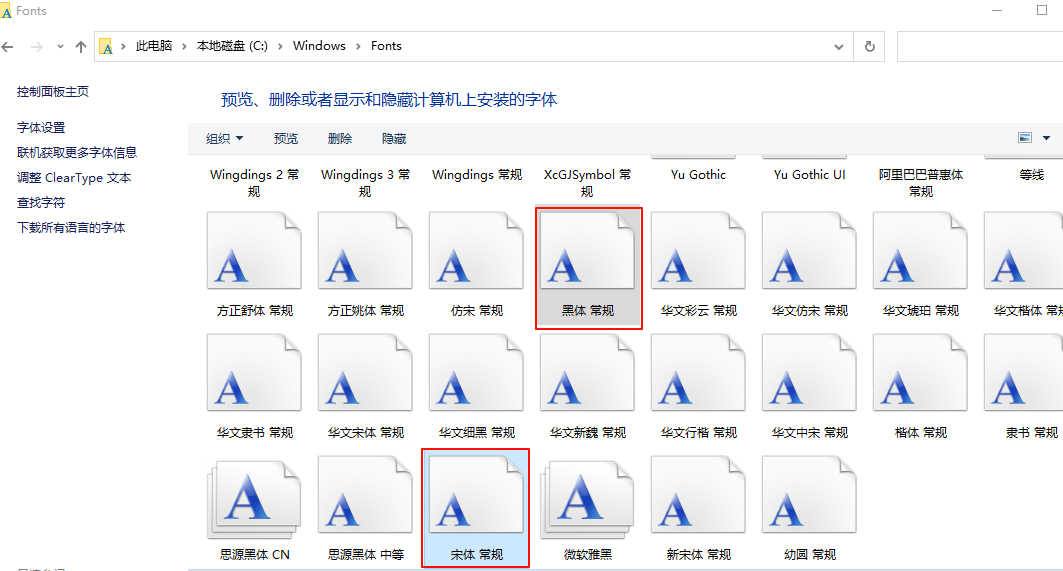Select Wingdings 2 常规 font label

254,183
